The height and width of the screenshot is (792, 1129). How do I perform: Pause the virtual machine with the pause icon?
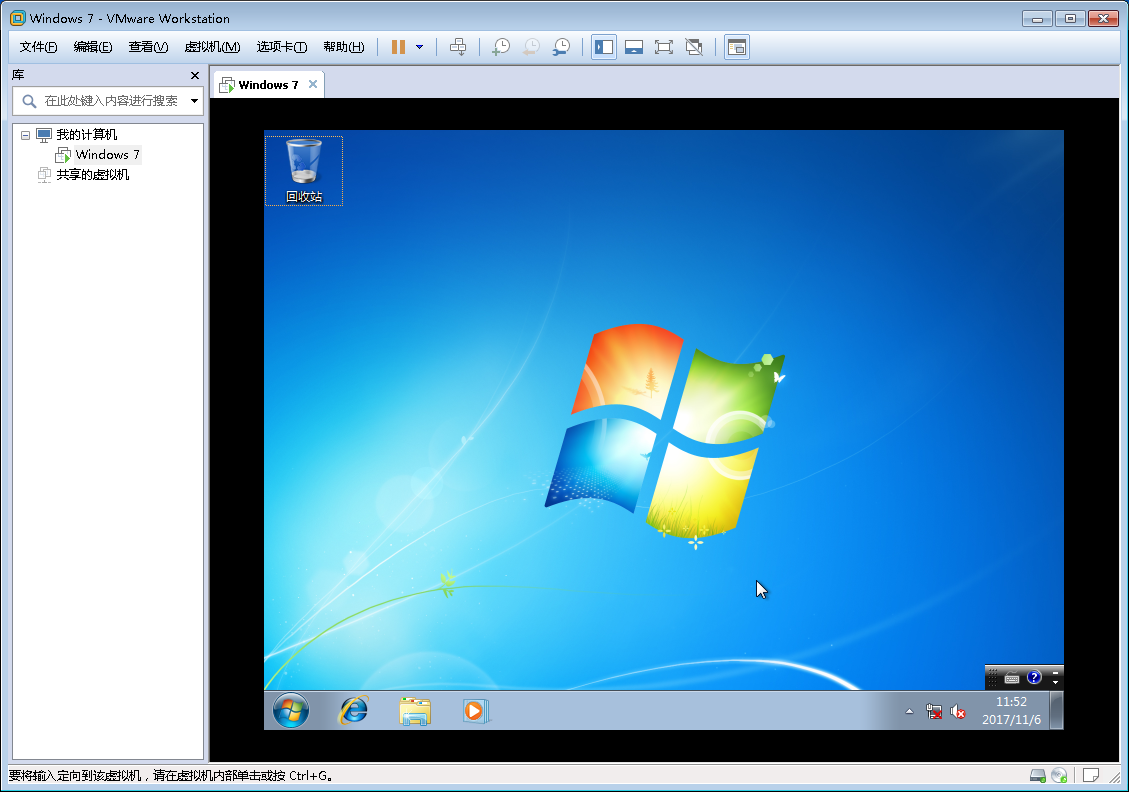tap(398, 47)
